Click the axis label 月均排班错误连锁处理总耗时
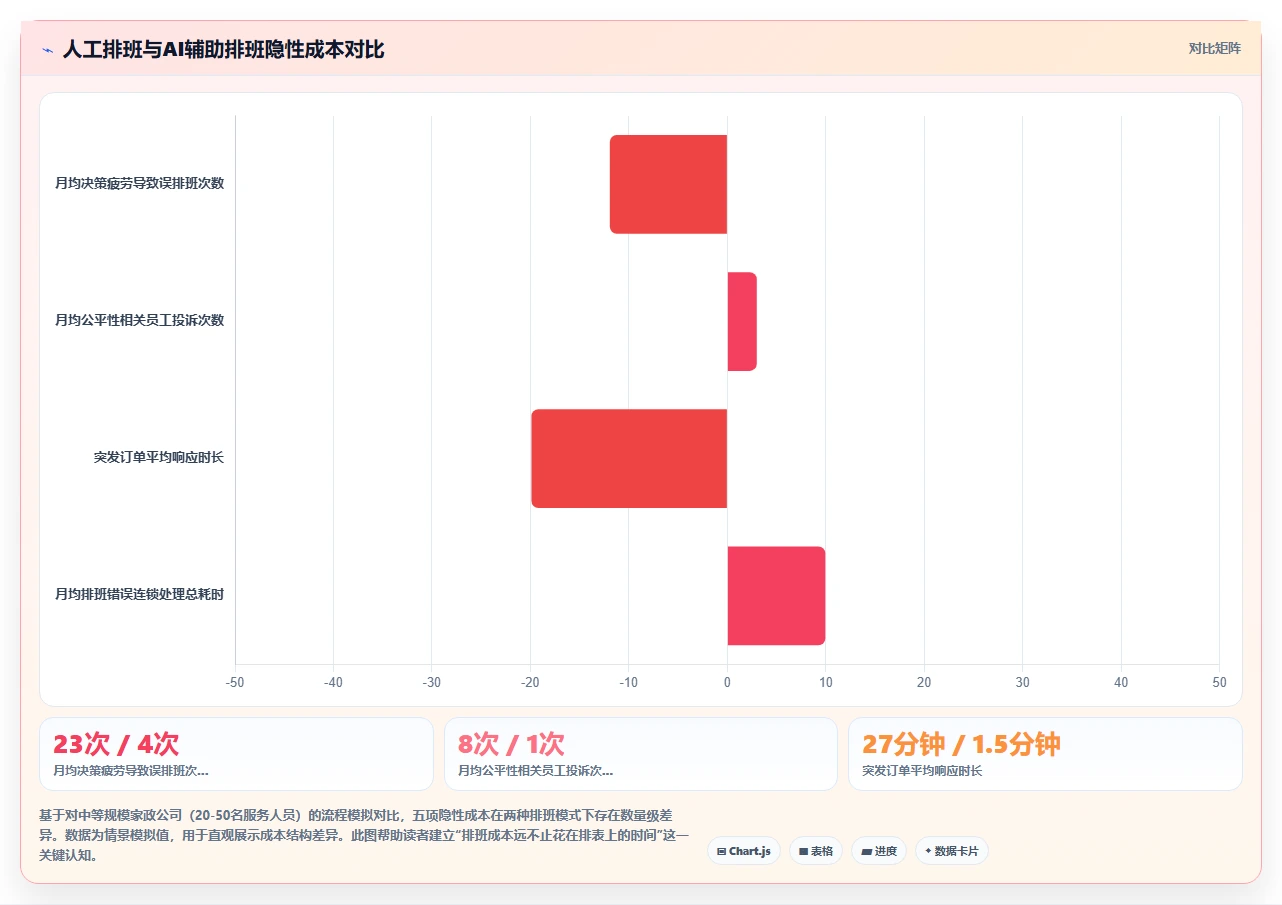 (139, 595)
